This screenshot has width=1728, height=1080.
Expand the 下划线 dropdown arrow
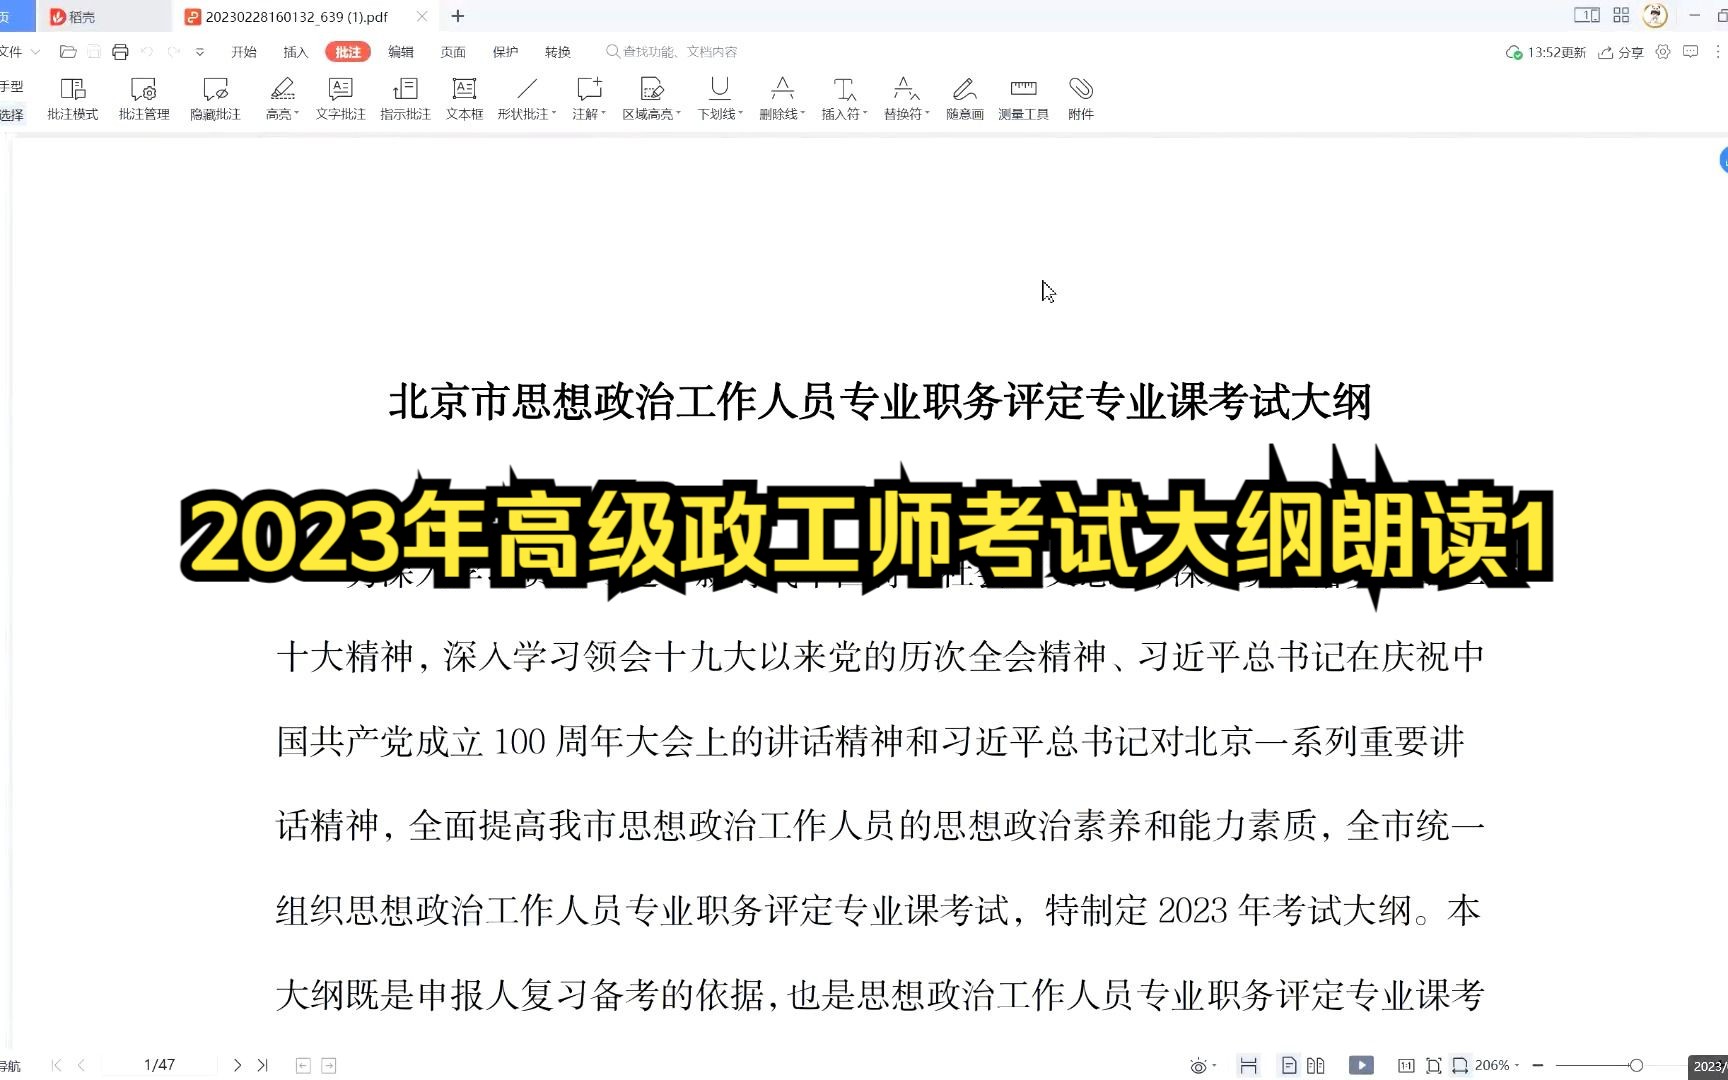pos(741,114)
